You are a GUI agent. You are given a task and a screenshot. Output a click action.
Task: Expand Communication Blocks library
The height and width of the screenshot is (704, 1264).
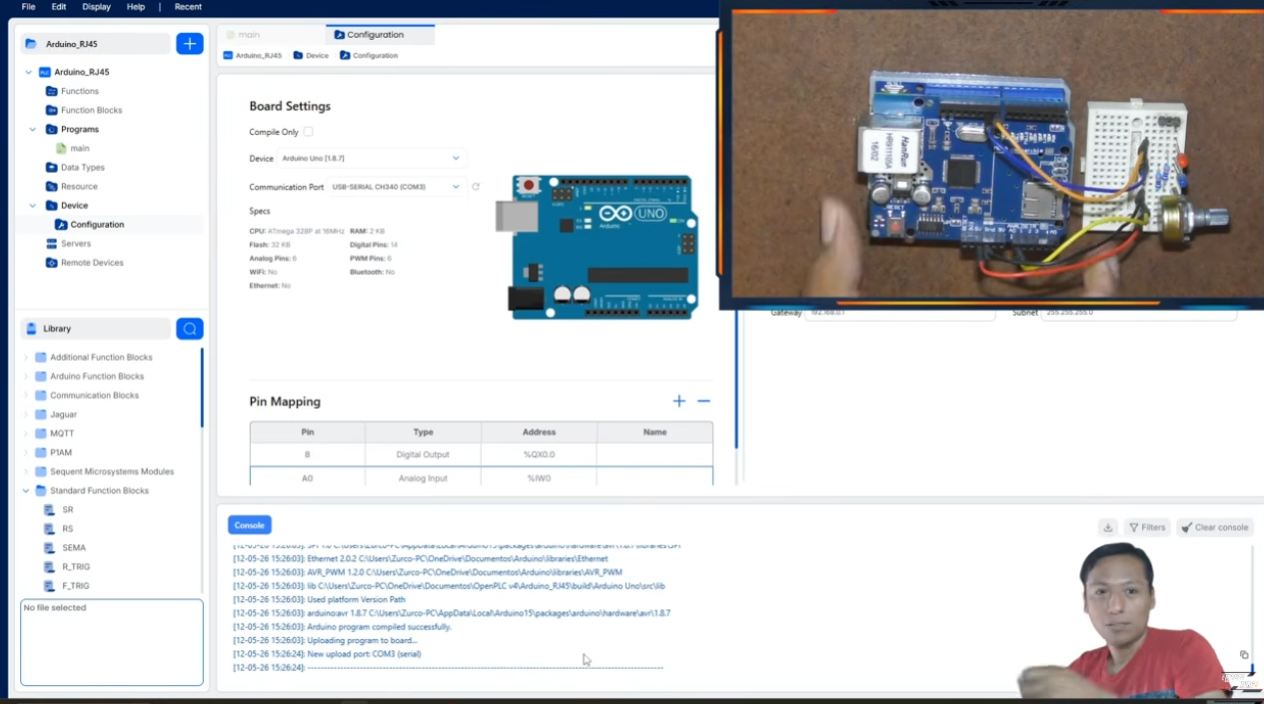[26, 395]
